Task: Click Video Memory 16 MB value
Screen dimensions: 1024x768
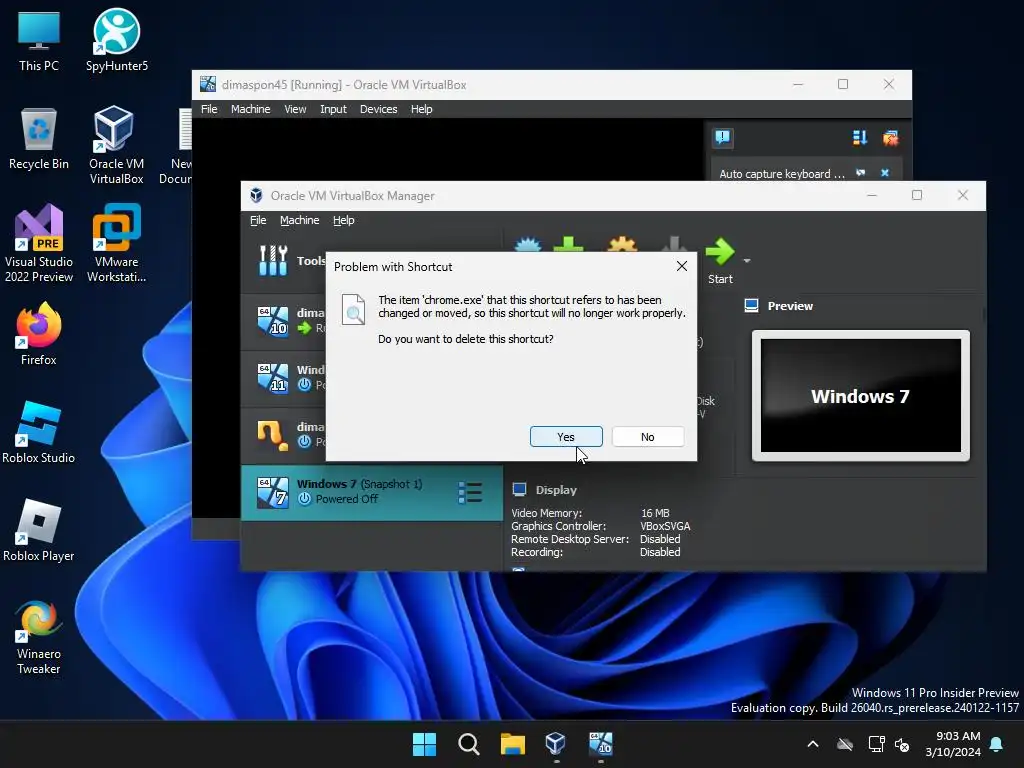Action: 655,513
